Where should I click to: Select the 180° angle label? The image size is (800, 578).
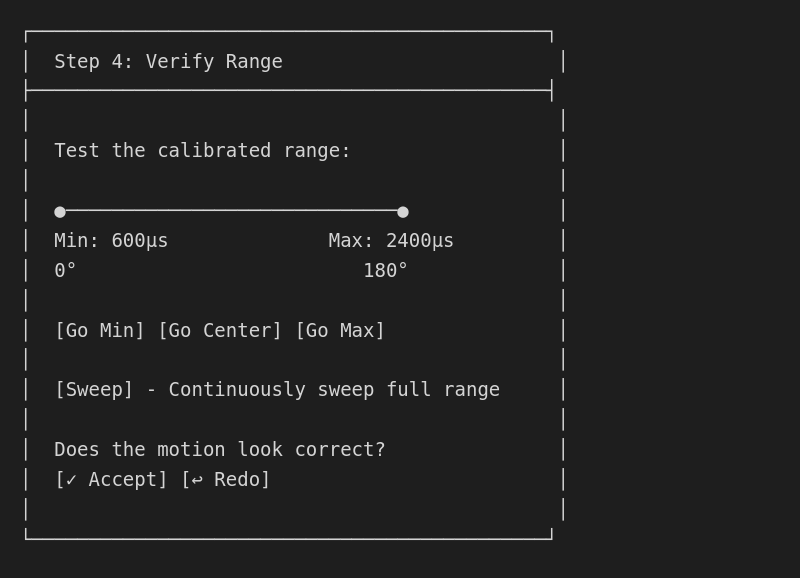386,269
